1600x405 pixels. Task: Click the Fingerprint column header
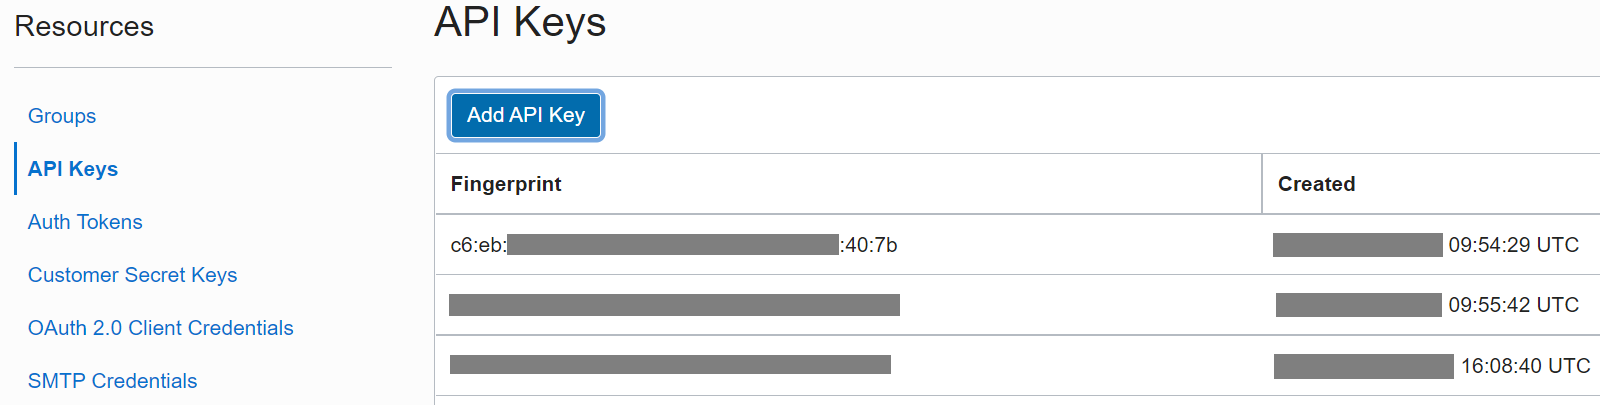[x=506, y=184]
